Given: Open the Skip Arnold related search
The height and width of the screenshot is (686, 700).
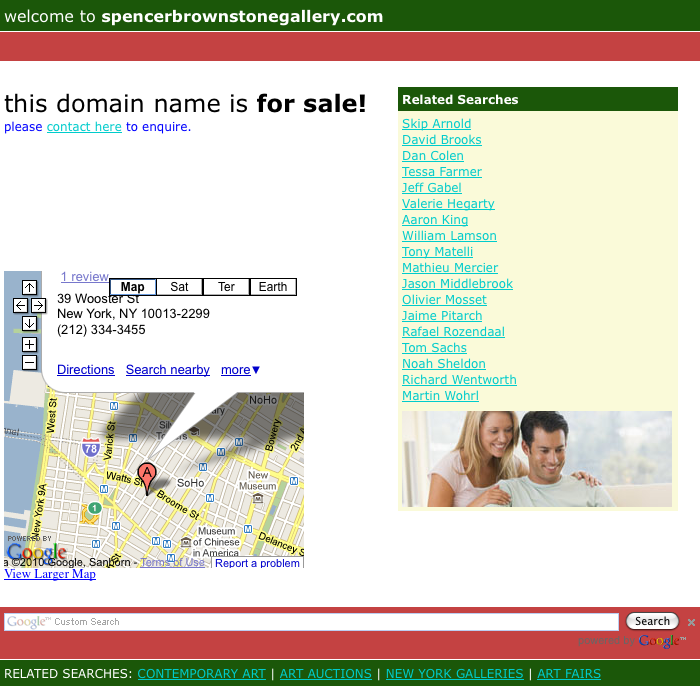Looking at the screenshot, I should tap(437, 124).
